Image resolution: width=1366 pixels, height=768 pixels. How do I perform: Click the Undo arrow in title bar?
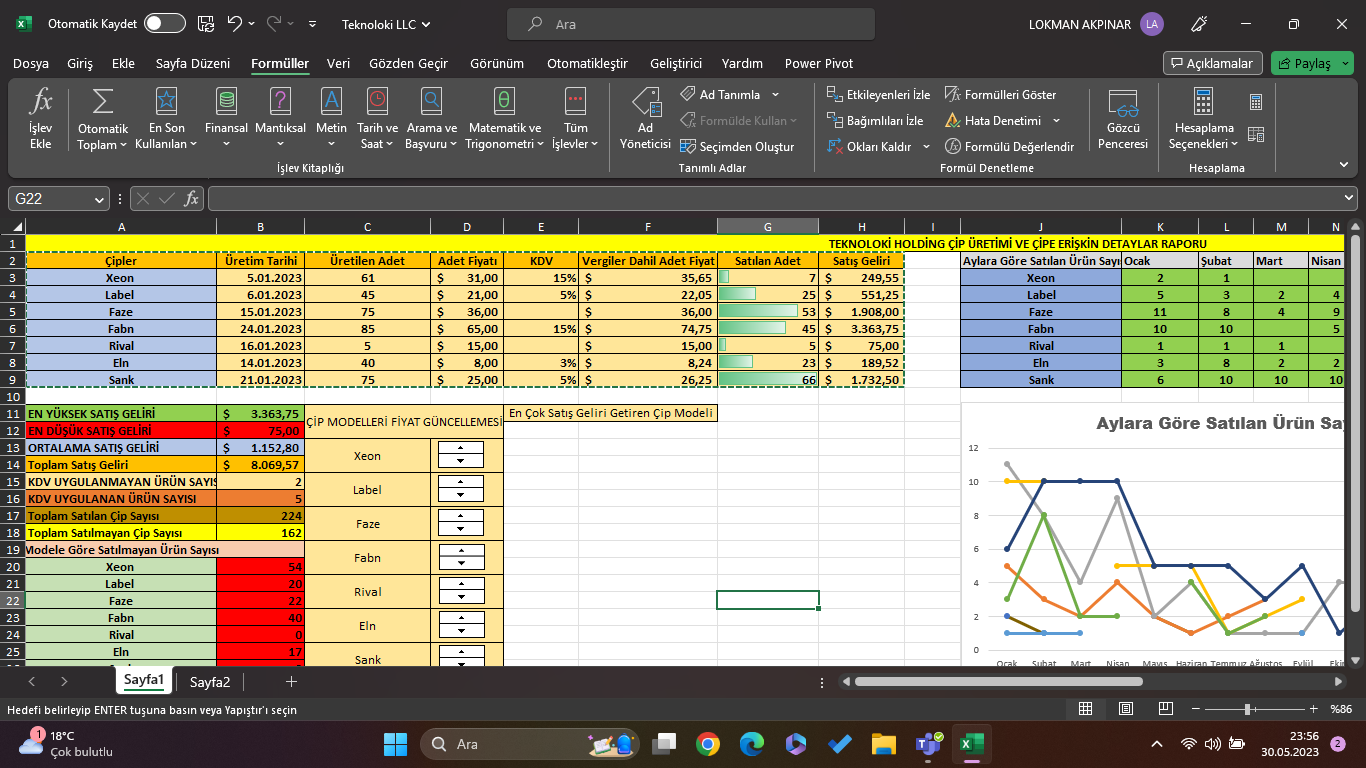click(236, 24)
